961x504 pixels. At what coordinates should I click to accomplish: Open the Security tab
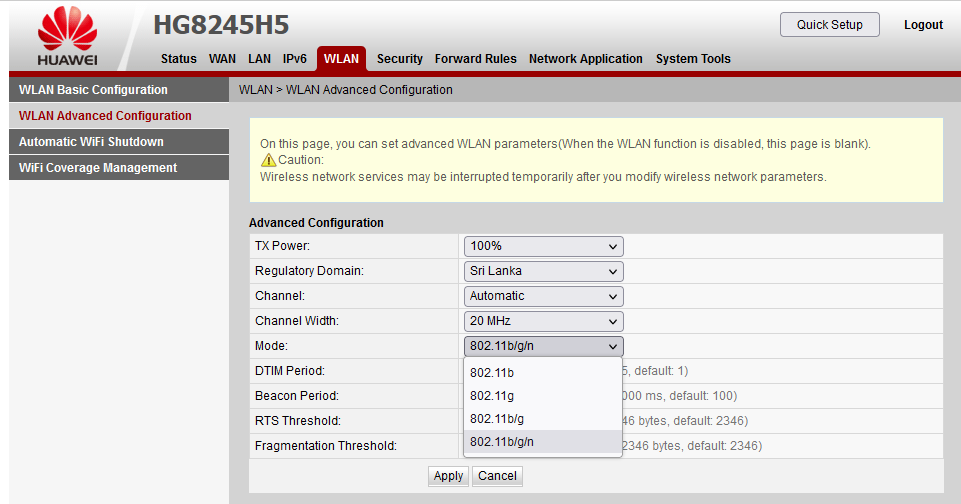tap(400, 59)
